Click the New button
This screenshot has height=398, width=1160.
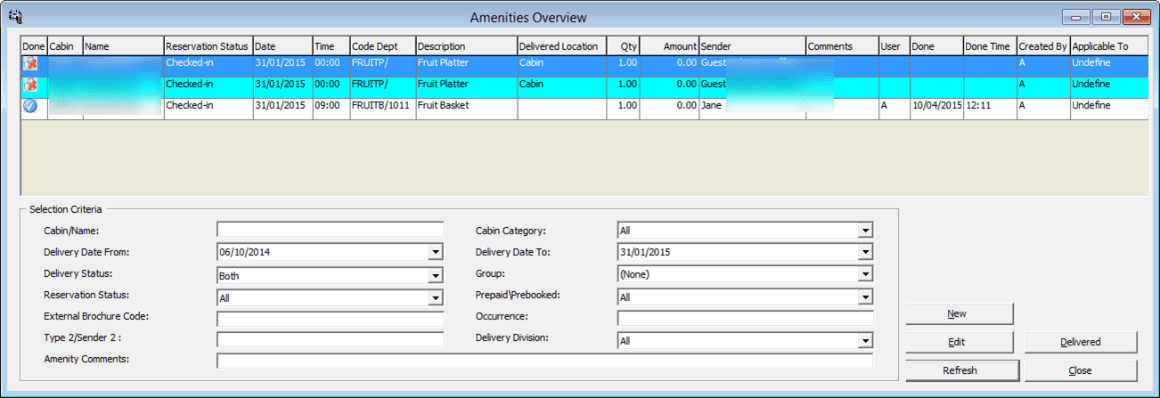959,314
